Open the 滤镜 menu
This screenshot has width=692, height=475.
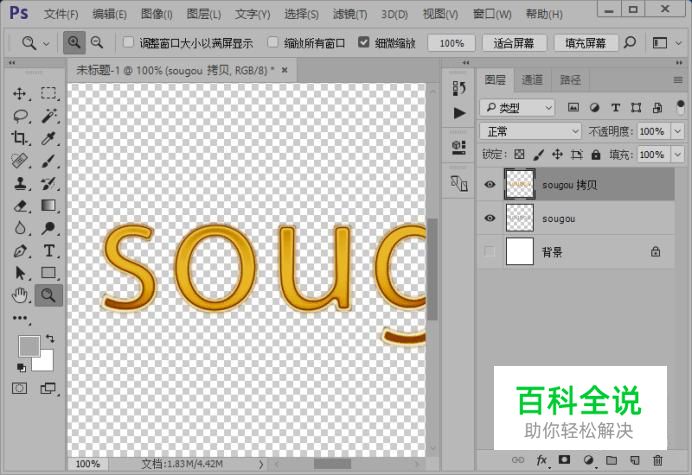click(x=350, y=14)
